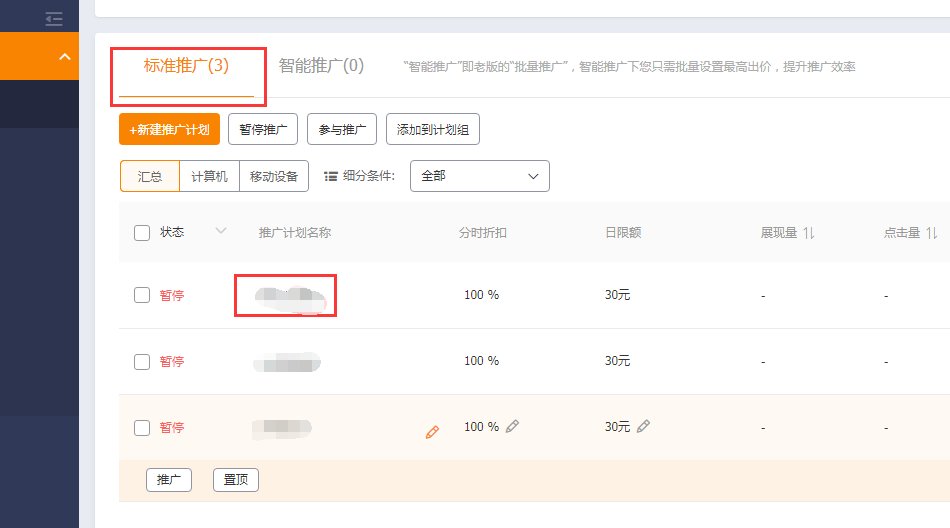This screenshot has height=528, width=950.
Task: Click the third row's 暂停 status
Action: (171, 427)
